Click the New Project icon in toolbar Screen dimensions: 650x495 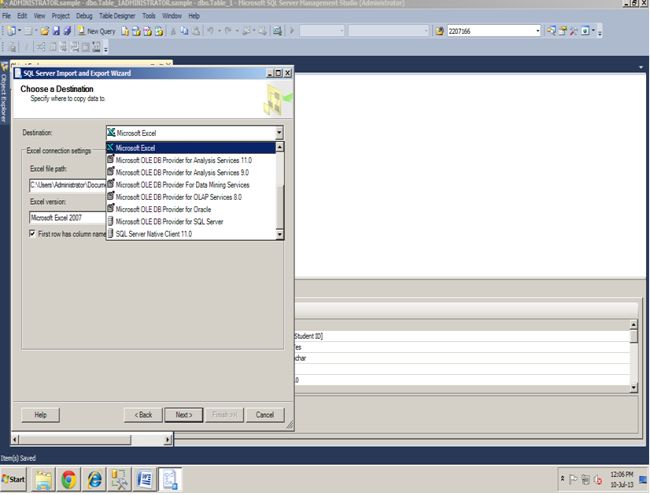pos(11,31)
